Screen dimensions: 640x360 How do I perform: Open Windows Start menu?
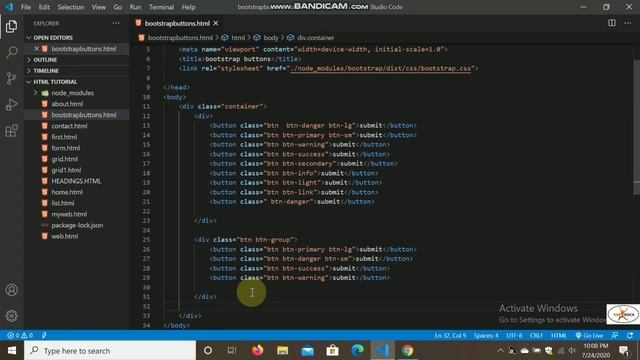coord(12,351)
